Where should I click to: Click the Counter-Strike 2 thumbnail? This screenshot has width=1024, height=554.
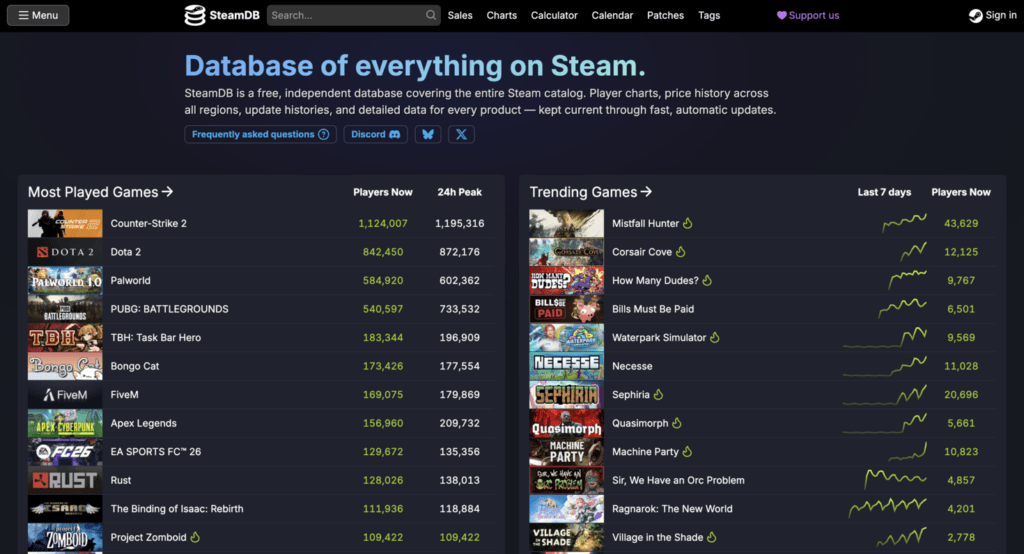click(65, 223)
